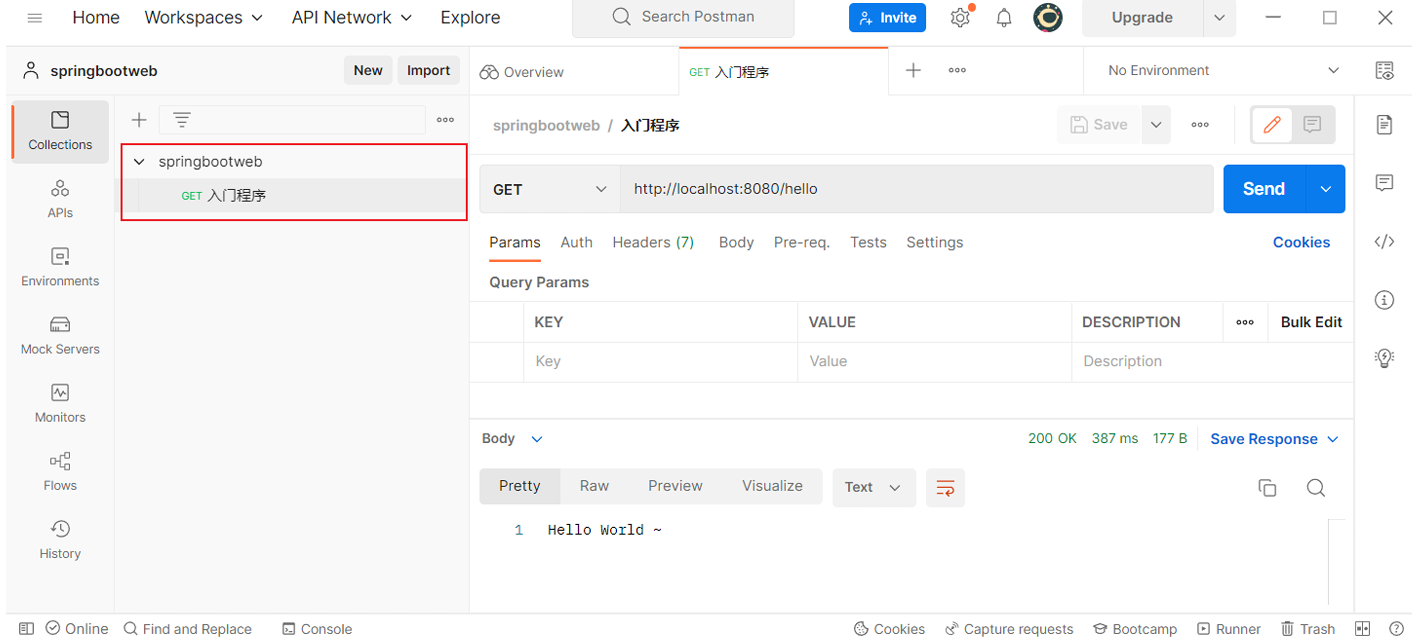Open API Network dropdown

pos(352,18)
